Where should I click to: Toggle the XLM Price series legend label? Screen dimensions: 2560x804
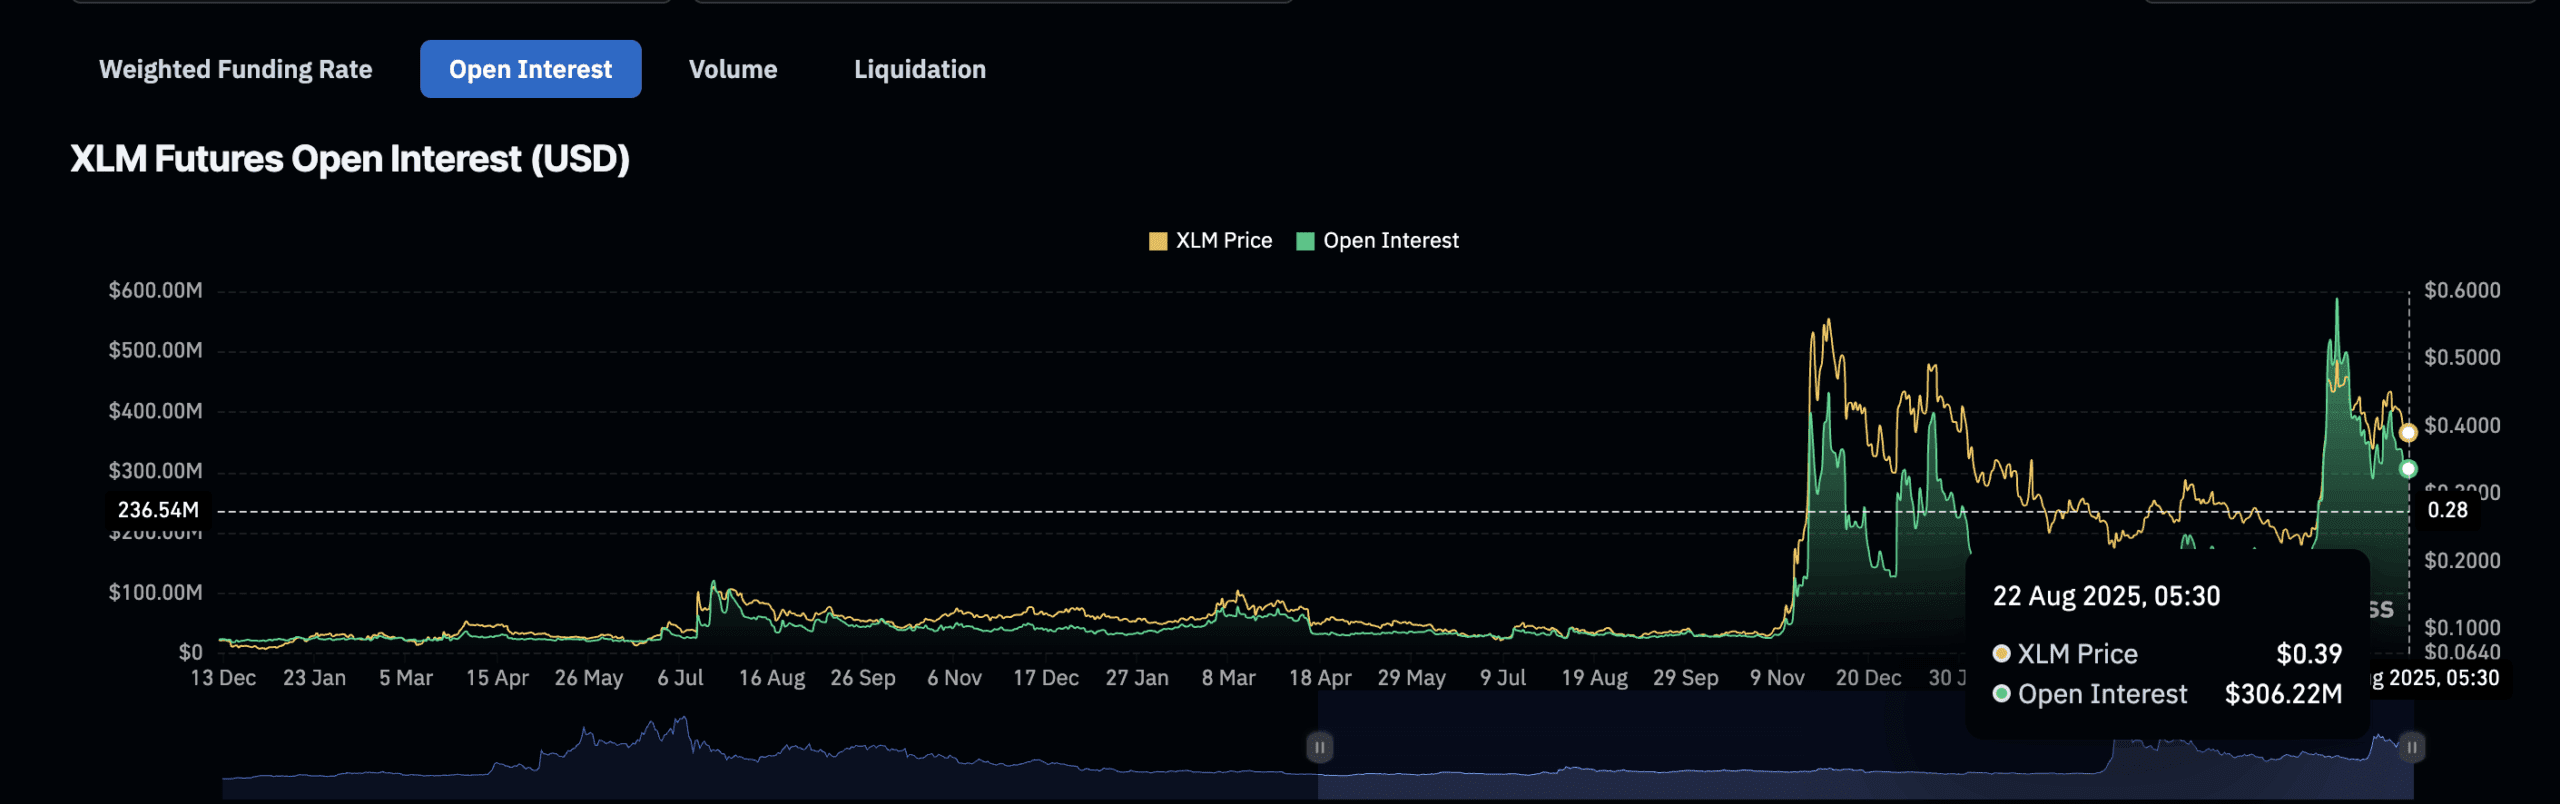[x=1223, y=241]
